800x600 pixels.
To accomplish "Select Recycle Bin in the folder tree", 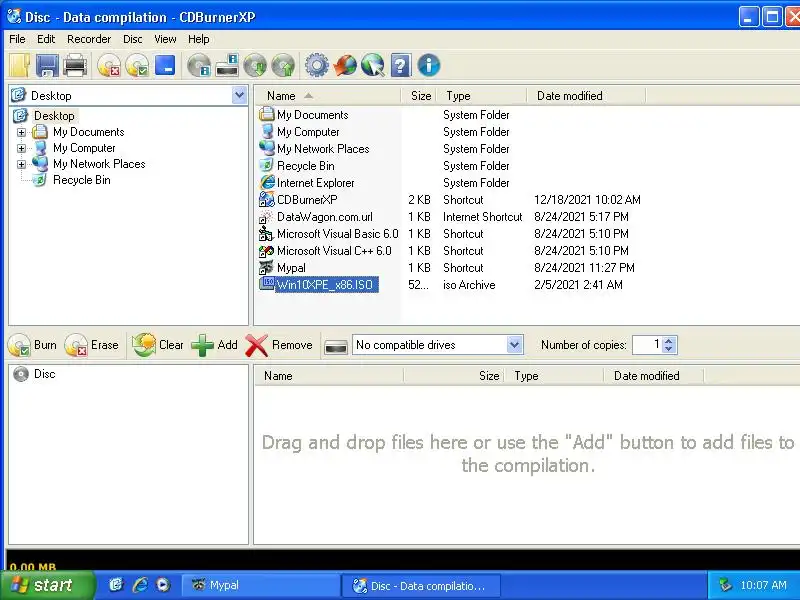I will coord(82,180).
